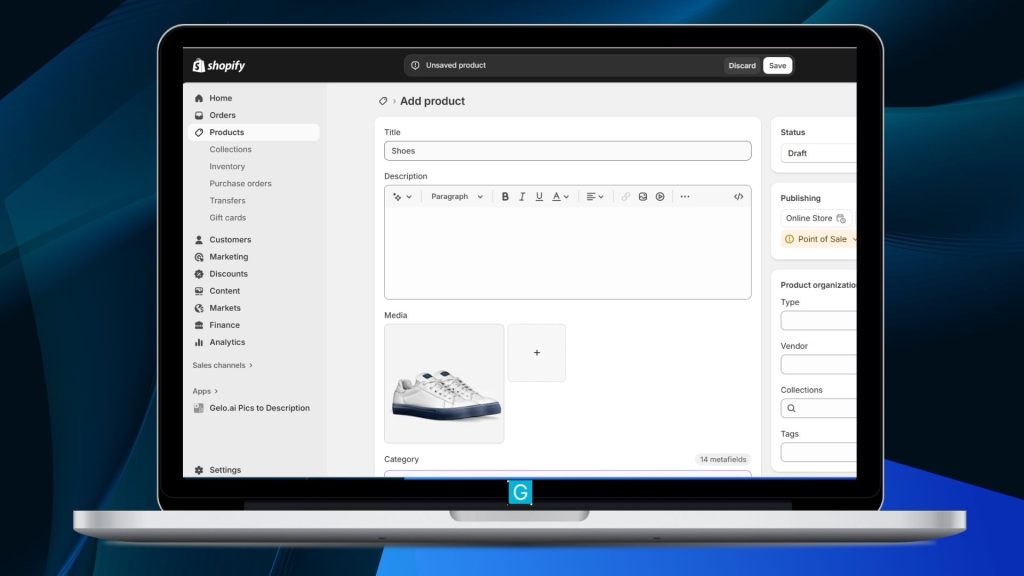Toggle bold formatting in description editor
1024x576 pixels.
(x=505, y=197)
